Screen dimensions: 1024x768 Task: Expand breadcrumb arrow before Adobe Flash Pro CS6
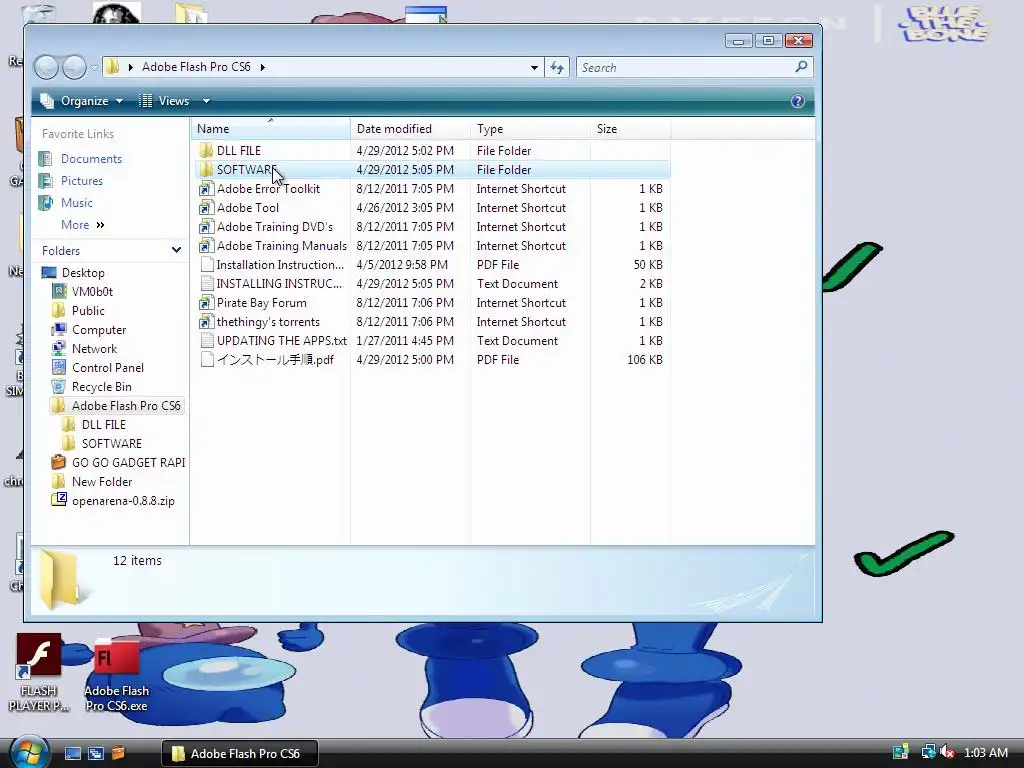131,67
